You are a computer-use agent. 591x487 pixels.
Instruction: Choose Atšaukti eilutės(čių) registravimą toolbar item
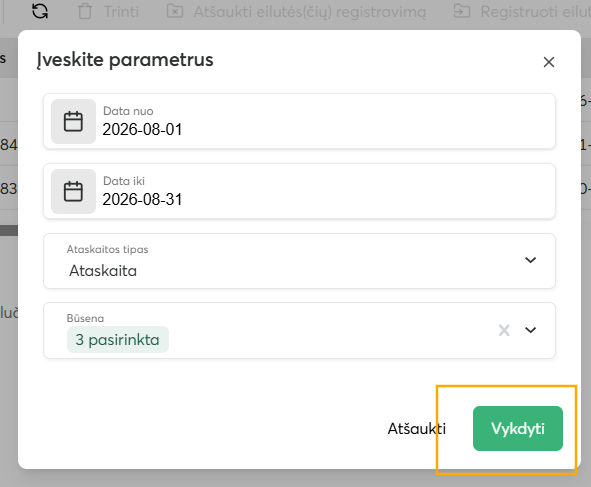point(310,12)
